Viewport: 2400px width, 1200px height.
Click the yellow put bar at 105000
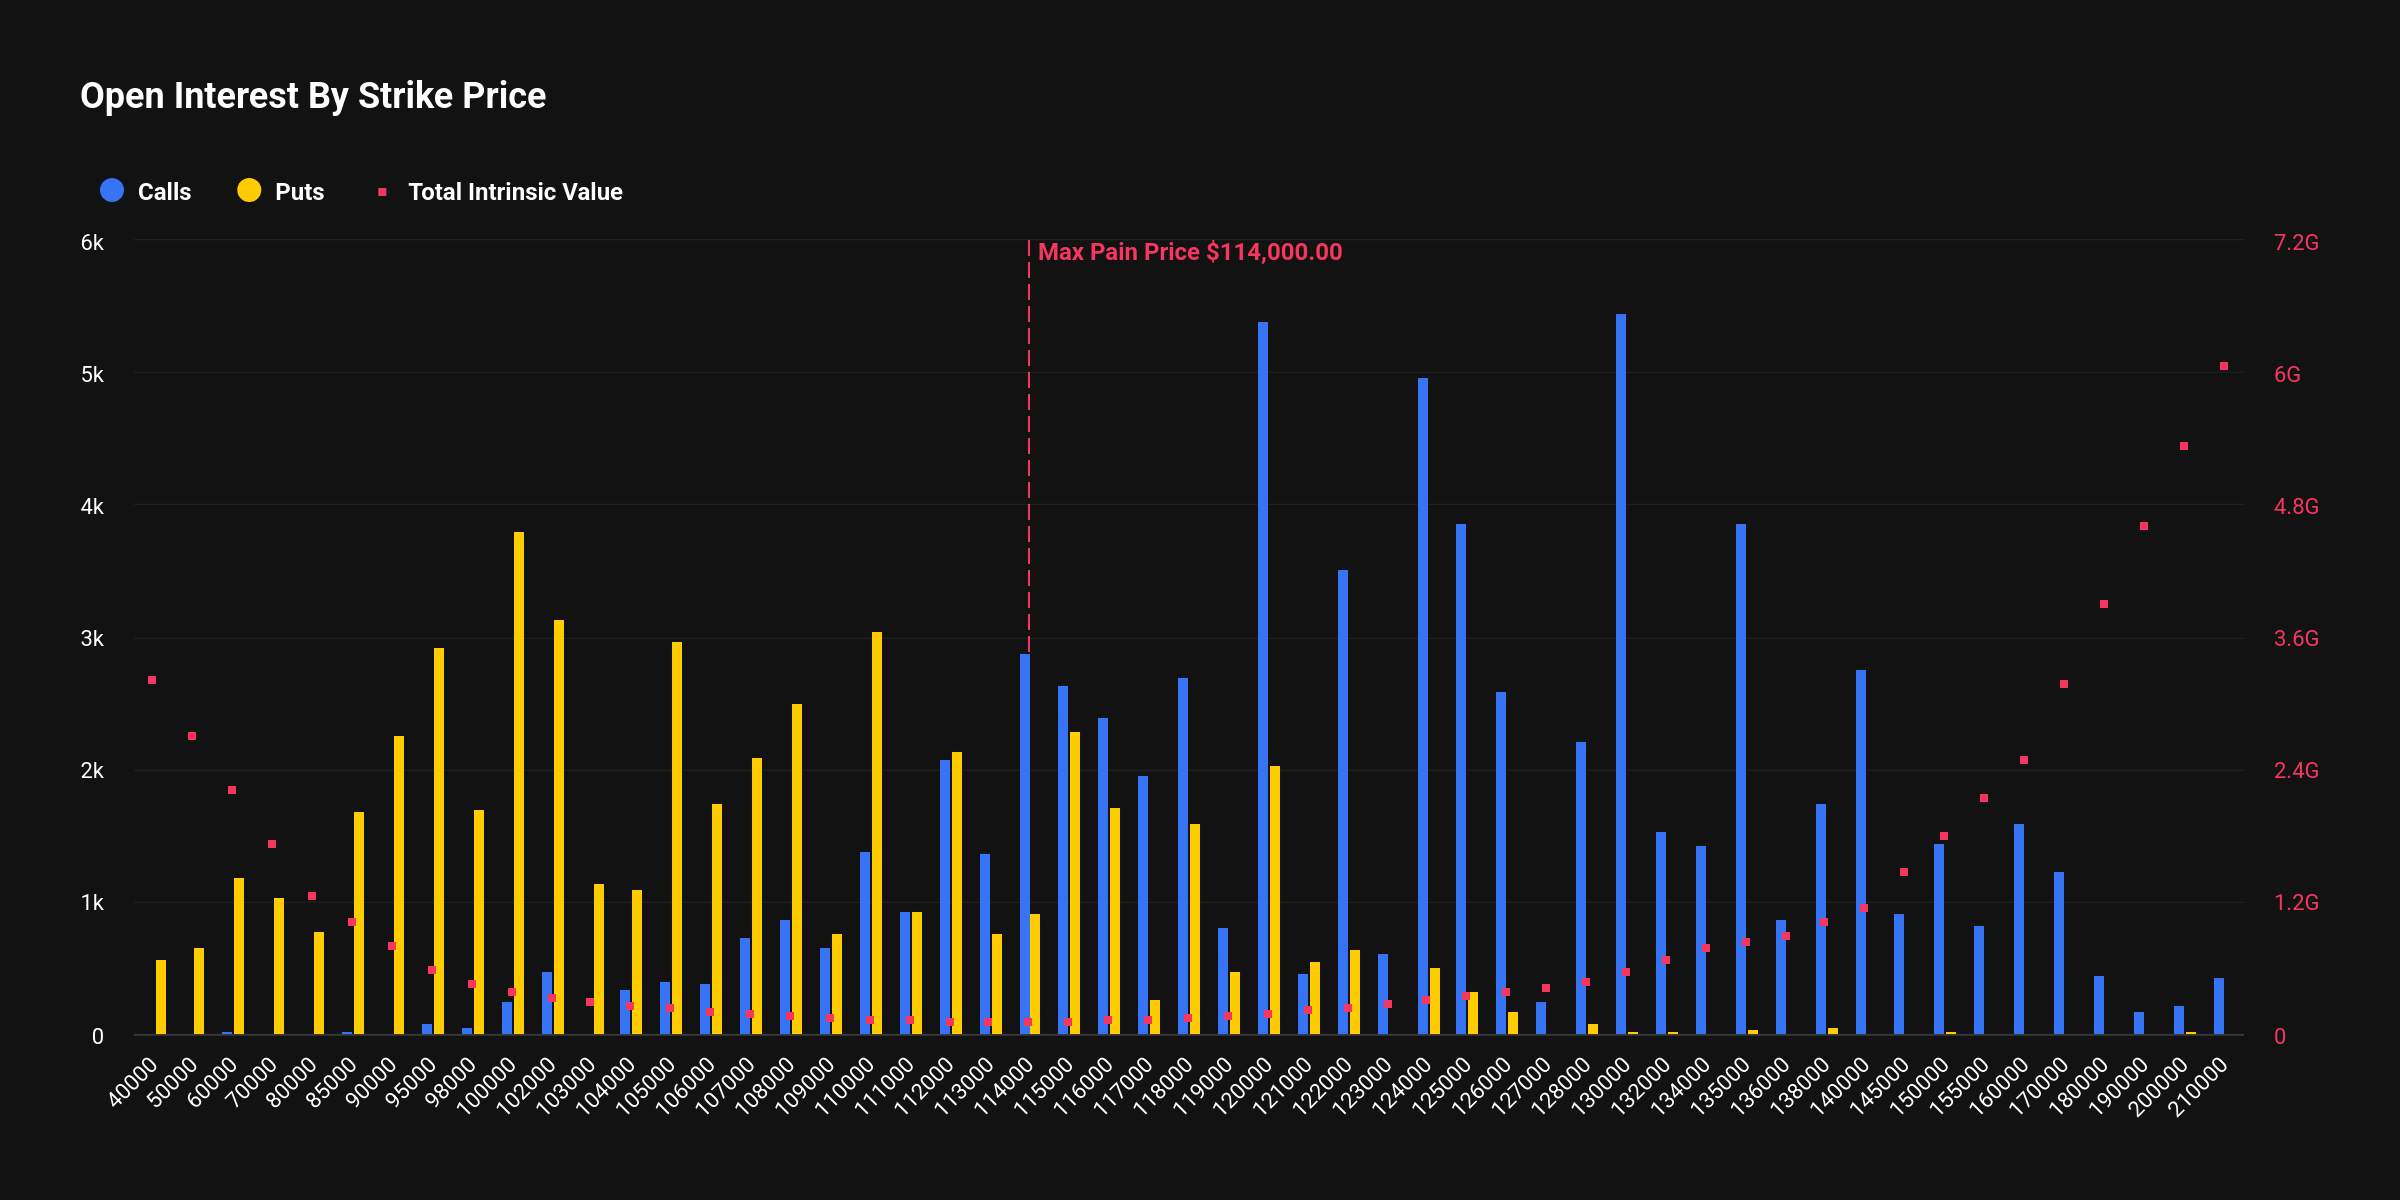pyautogui.click(x=677, y=838)
